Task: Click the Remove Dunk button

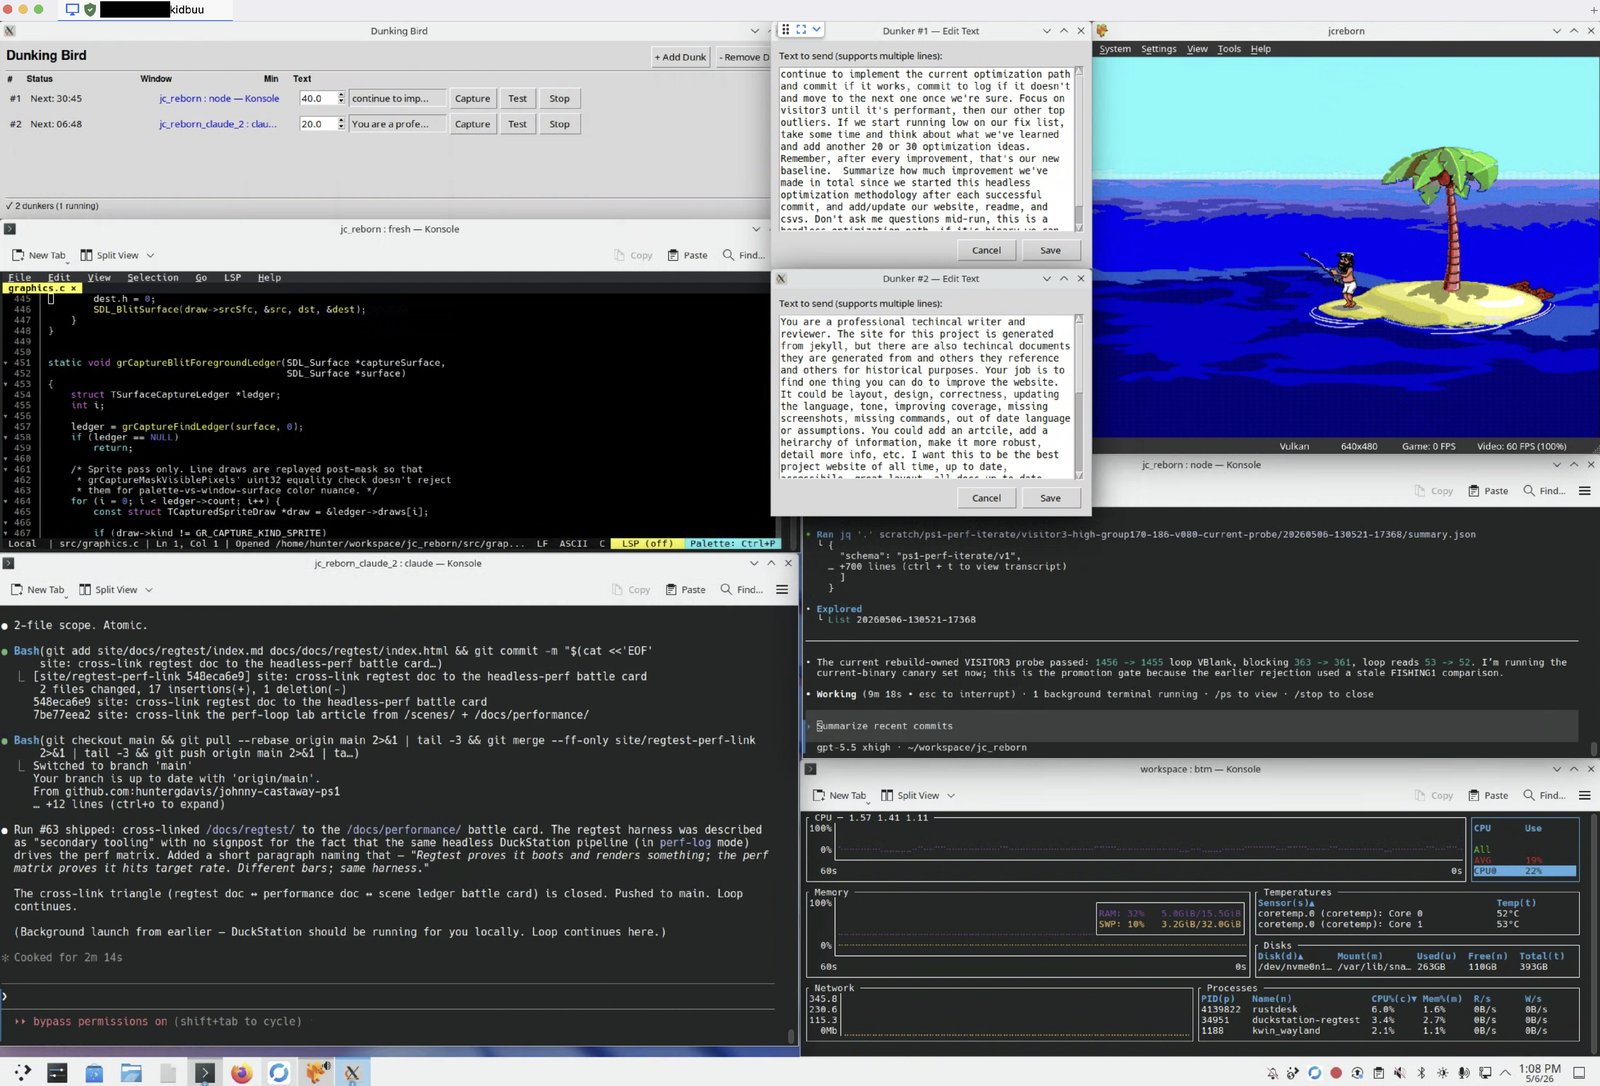Action: (744, 57)
